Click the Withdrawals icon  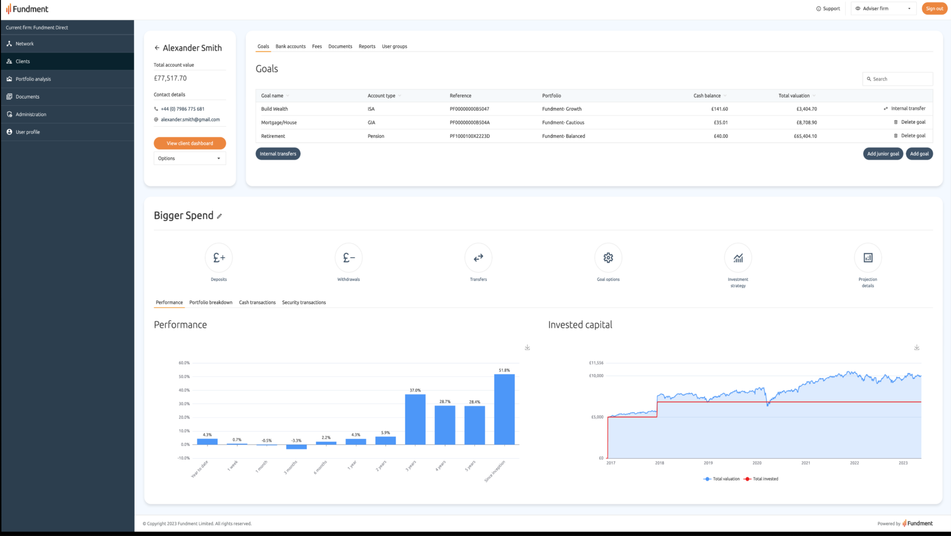tap(348, 258)
